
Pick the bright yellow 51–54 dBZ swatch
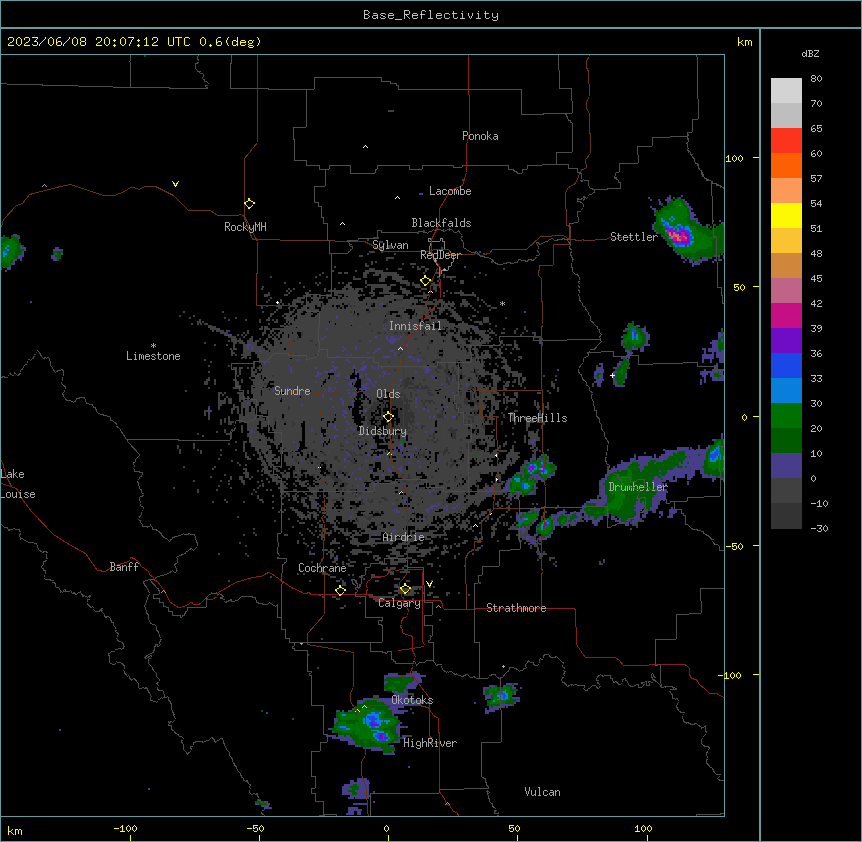[x=786, y=215]
